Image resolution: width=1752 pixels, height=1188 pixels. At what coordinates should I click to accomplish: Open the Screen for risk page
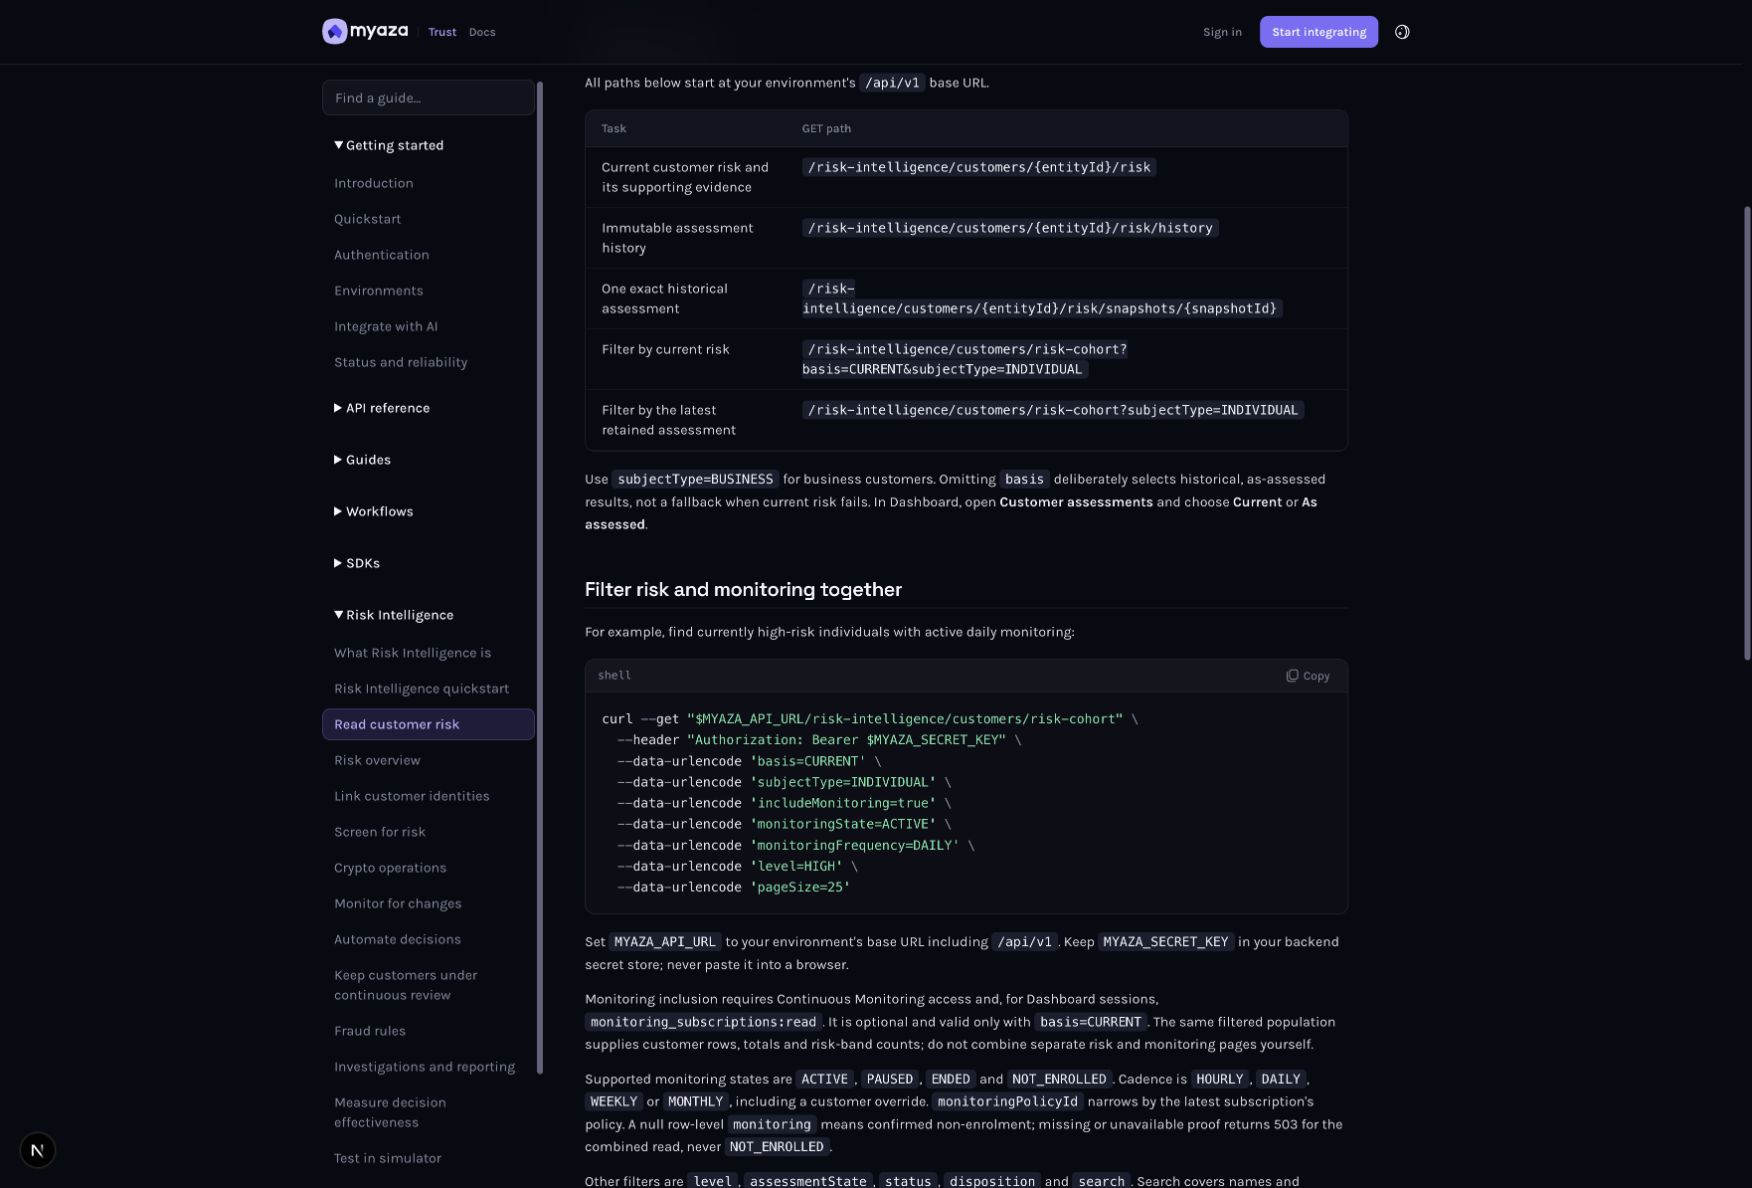coord(379,832)
